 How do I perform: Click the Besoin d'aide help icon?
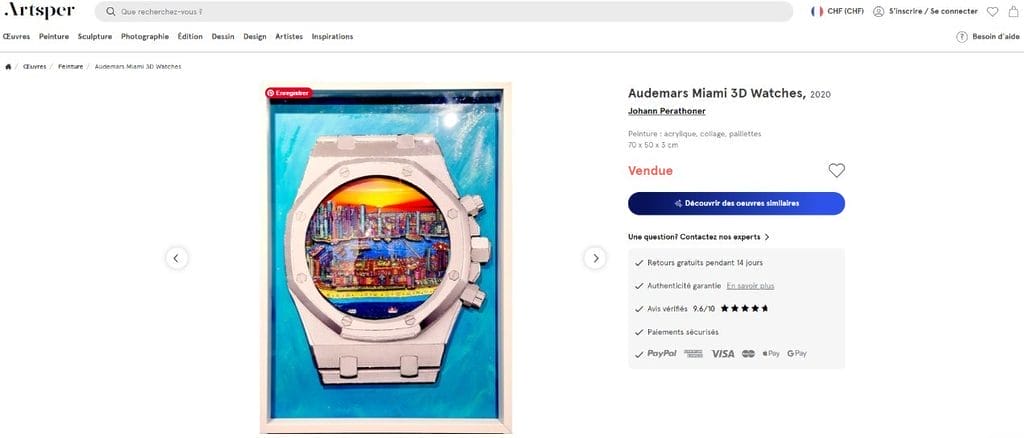tap(961, 37)
